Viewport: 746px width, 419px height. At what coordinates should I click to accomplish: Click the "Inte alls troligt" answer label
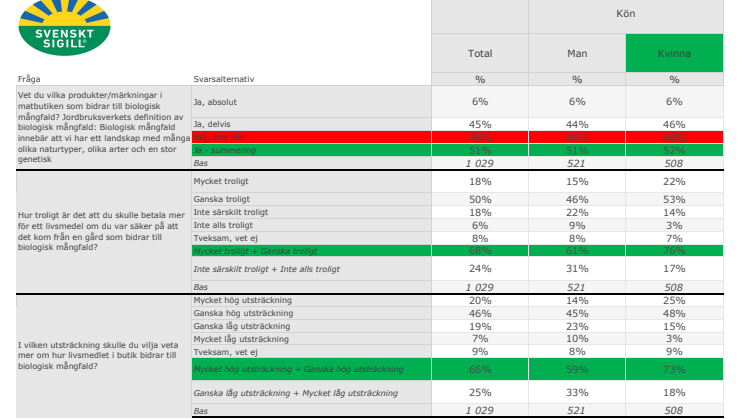click(x=225, y=226)
